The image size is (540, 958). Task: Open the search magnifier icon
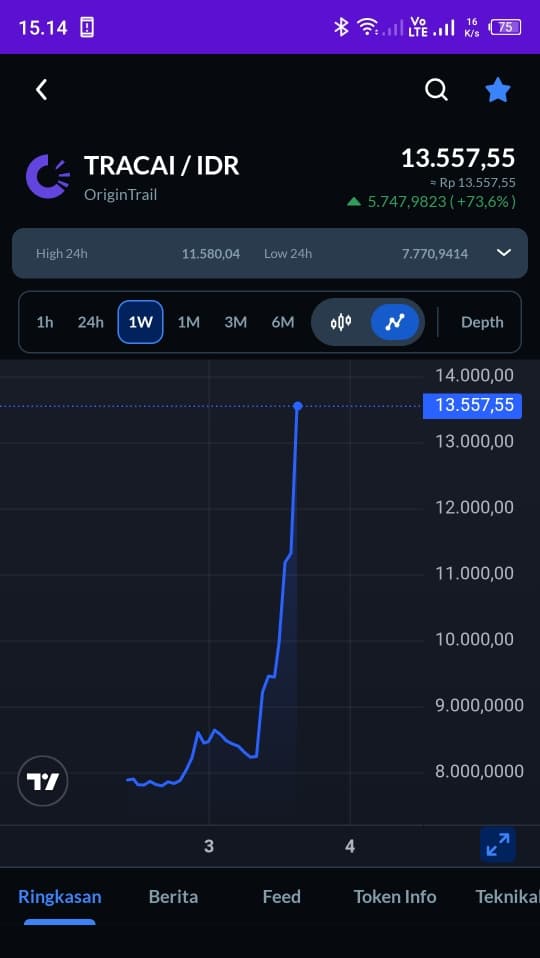(x=436, y=90)
